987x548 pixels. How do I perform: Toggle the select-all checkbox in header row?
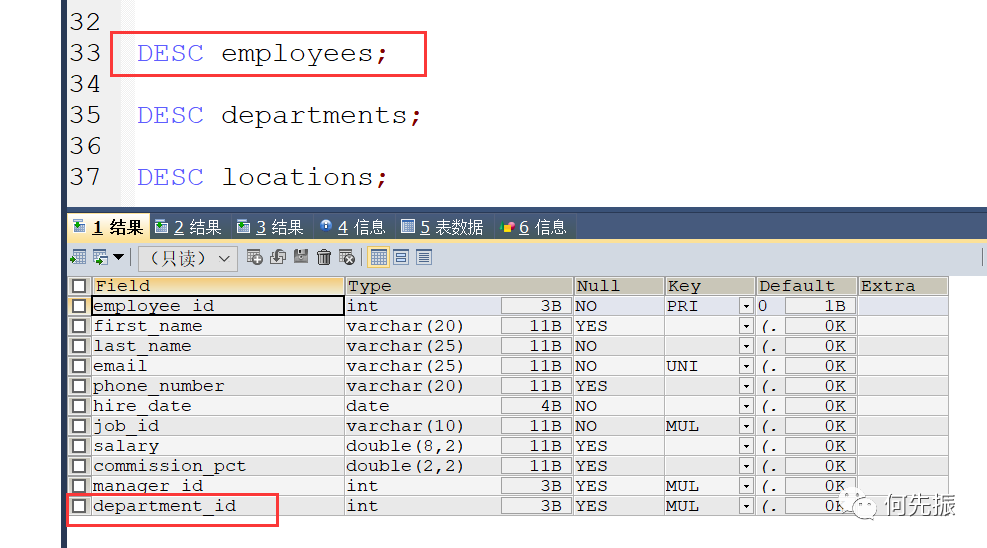pos(79,286)
